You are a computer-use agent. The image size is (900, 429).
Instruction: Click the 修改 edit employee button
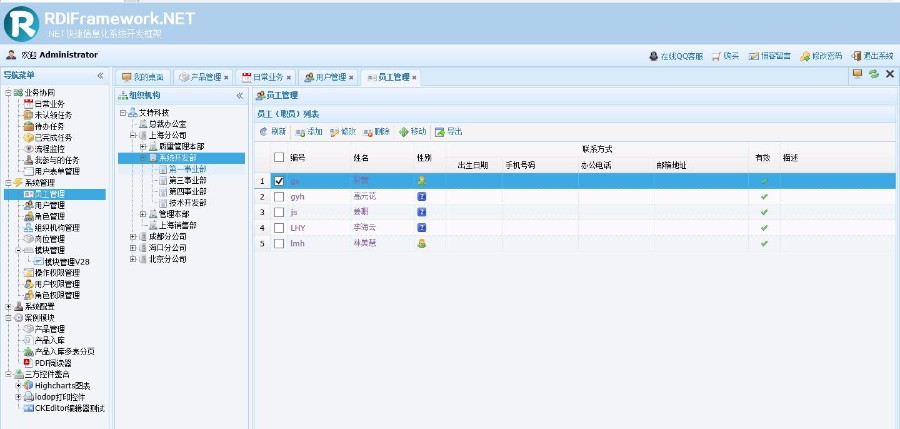coord(343,132)
